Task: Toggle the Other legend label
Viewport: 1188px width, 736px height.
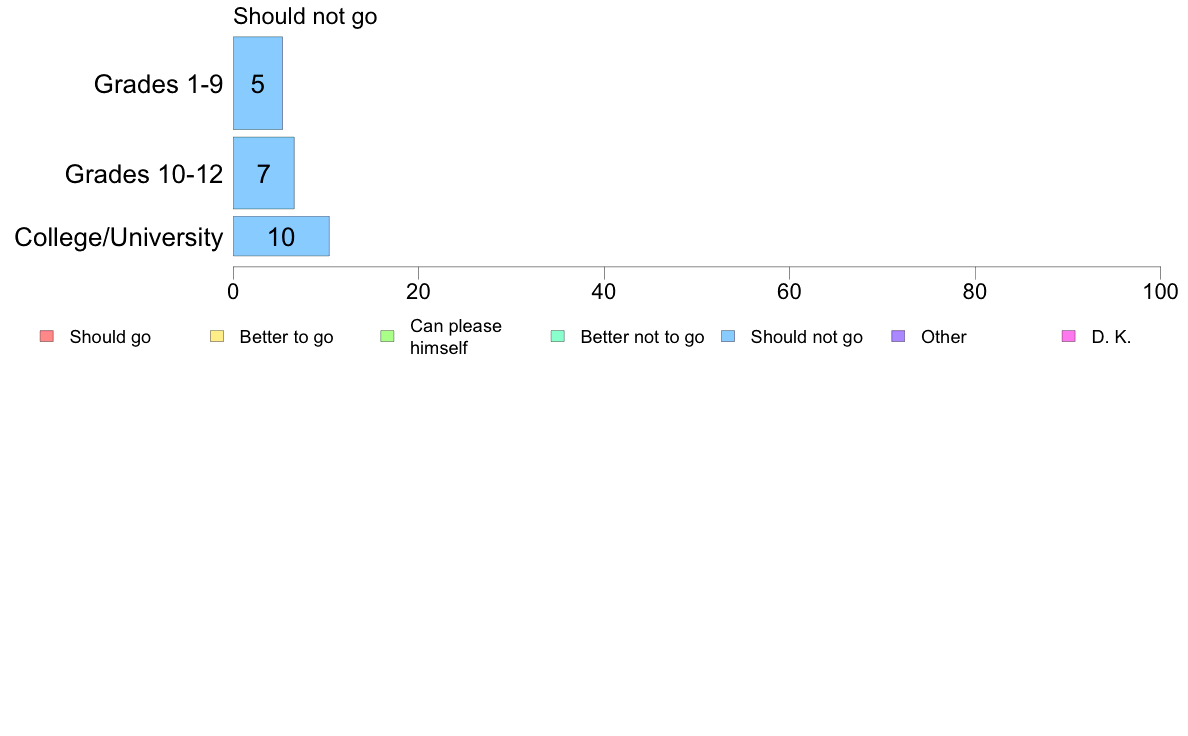Action: [x=943, y=337]
